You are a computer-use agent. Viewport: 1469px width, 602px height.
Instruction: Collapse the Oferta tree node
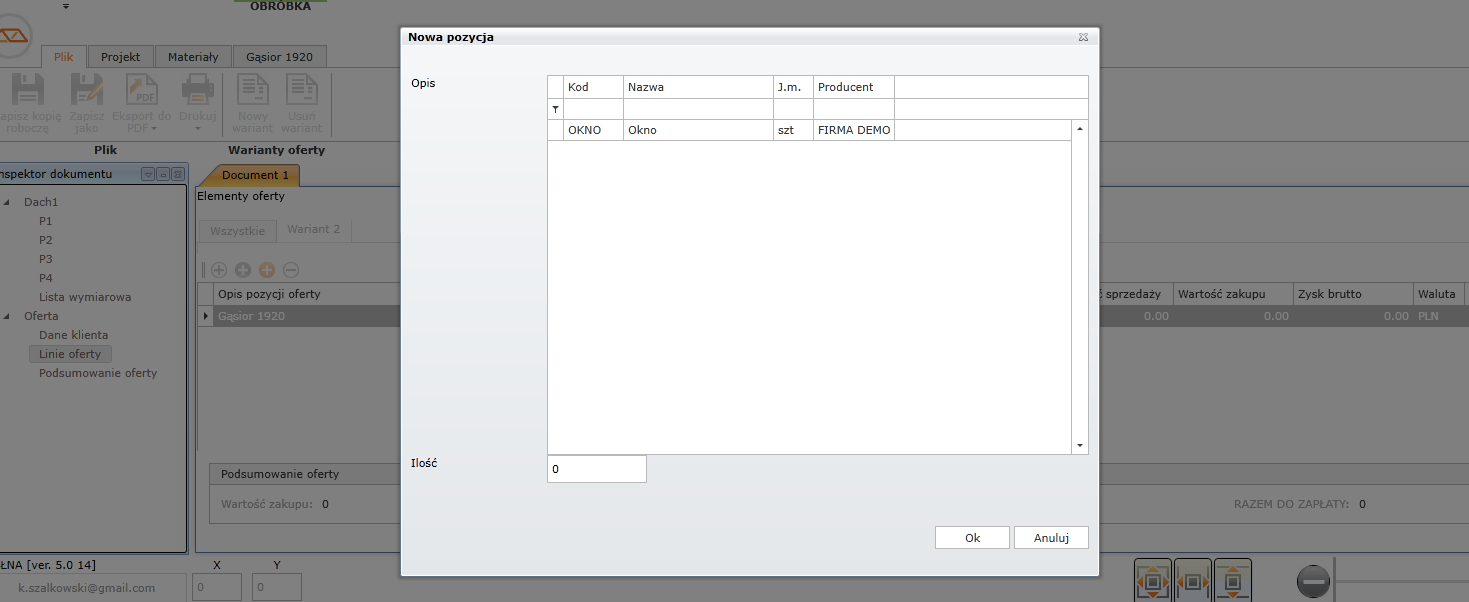[x=8, y=316]
